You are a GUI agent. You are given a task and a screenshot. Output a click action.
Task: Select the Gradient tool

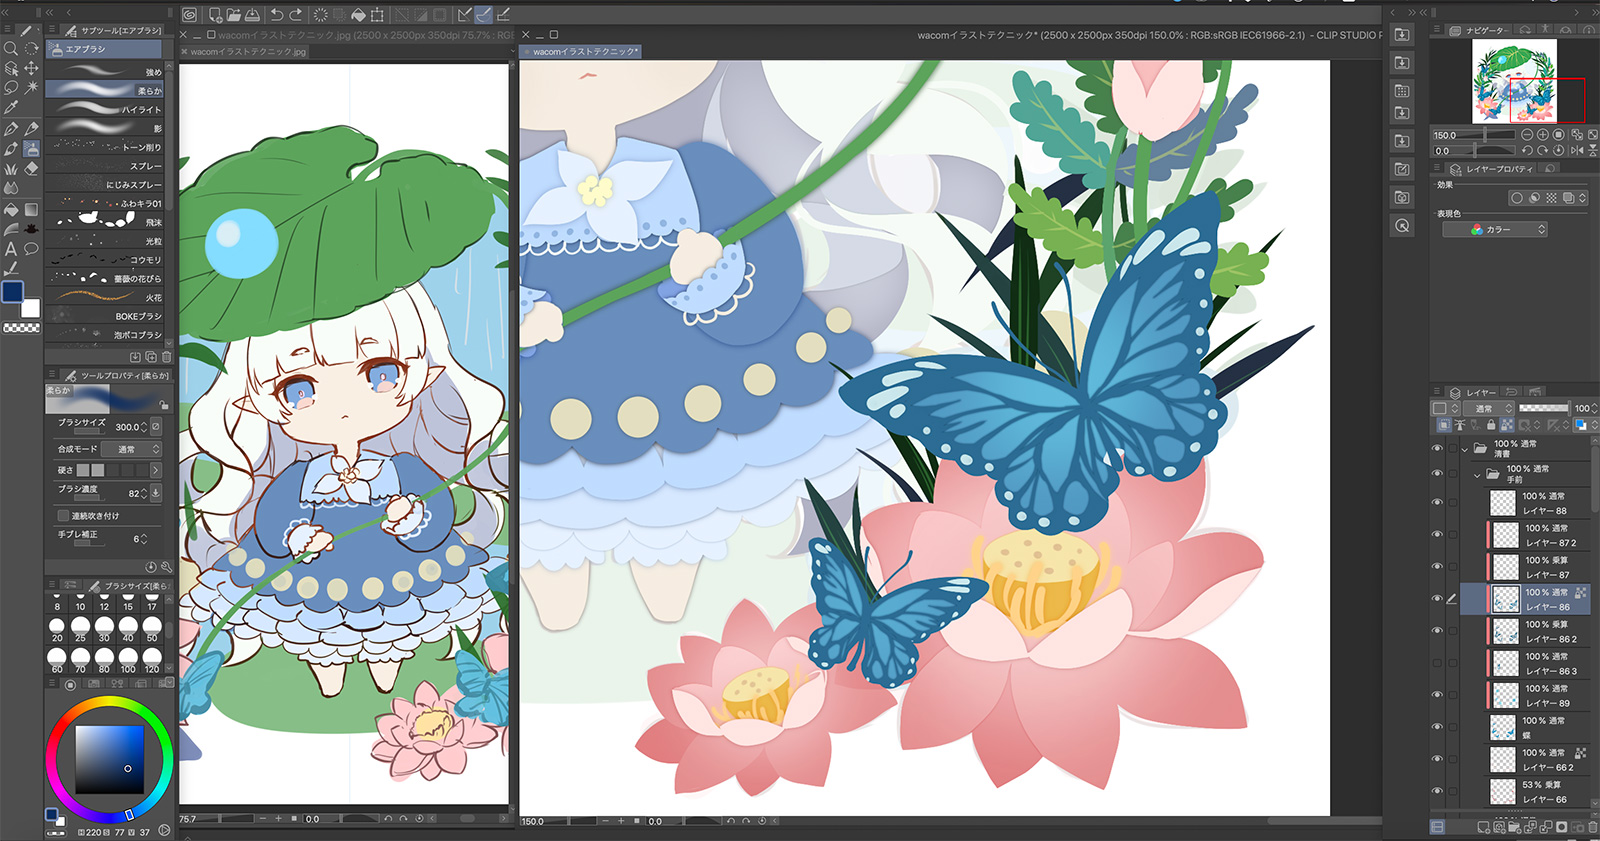[x=32, y=209]
